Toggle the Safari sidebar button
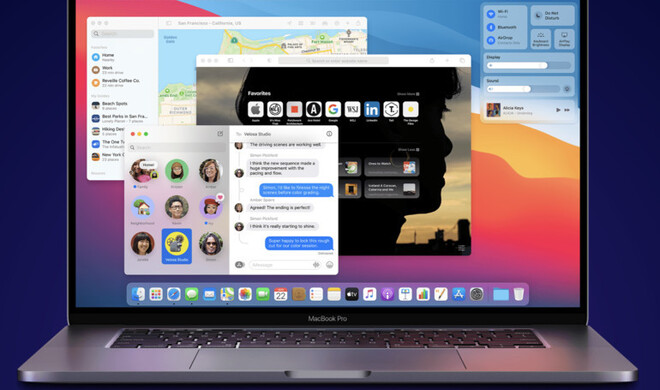Screen dimensions: 660x390 pyautogui.click(x=230, y=61)
